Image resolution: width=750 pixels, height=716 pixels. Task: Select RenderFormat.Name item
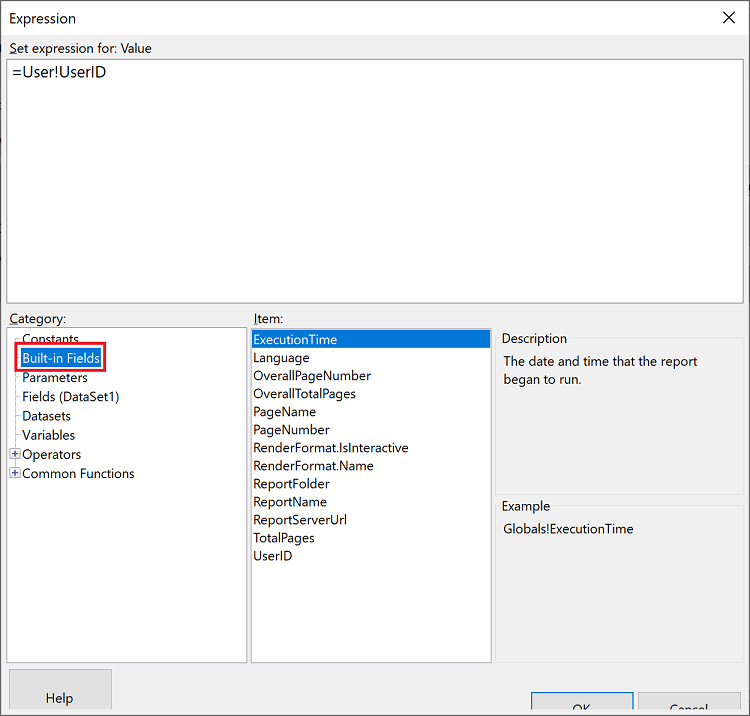371,466
